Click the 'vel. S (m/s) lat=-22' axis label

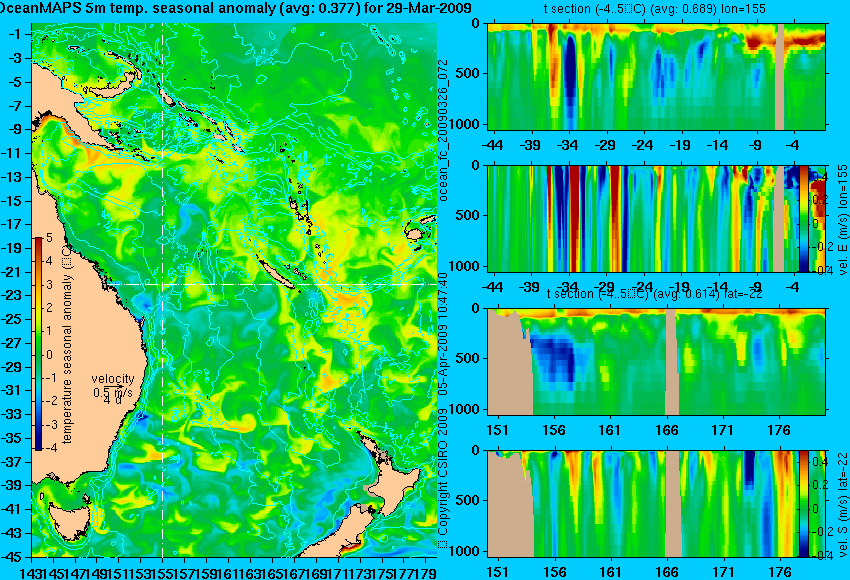(842, 504)
